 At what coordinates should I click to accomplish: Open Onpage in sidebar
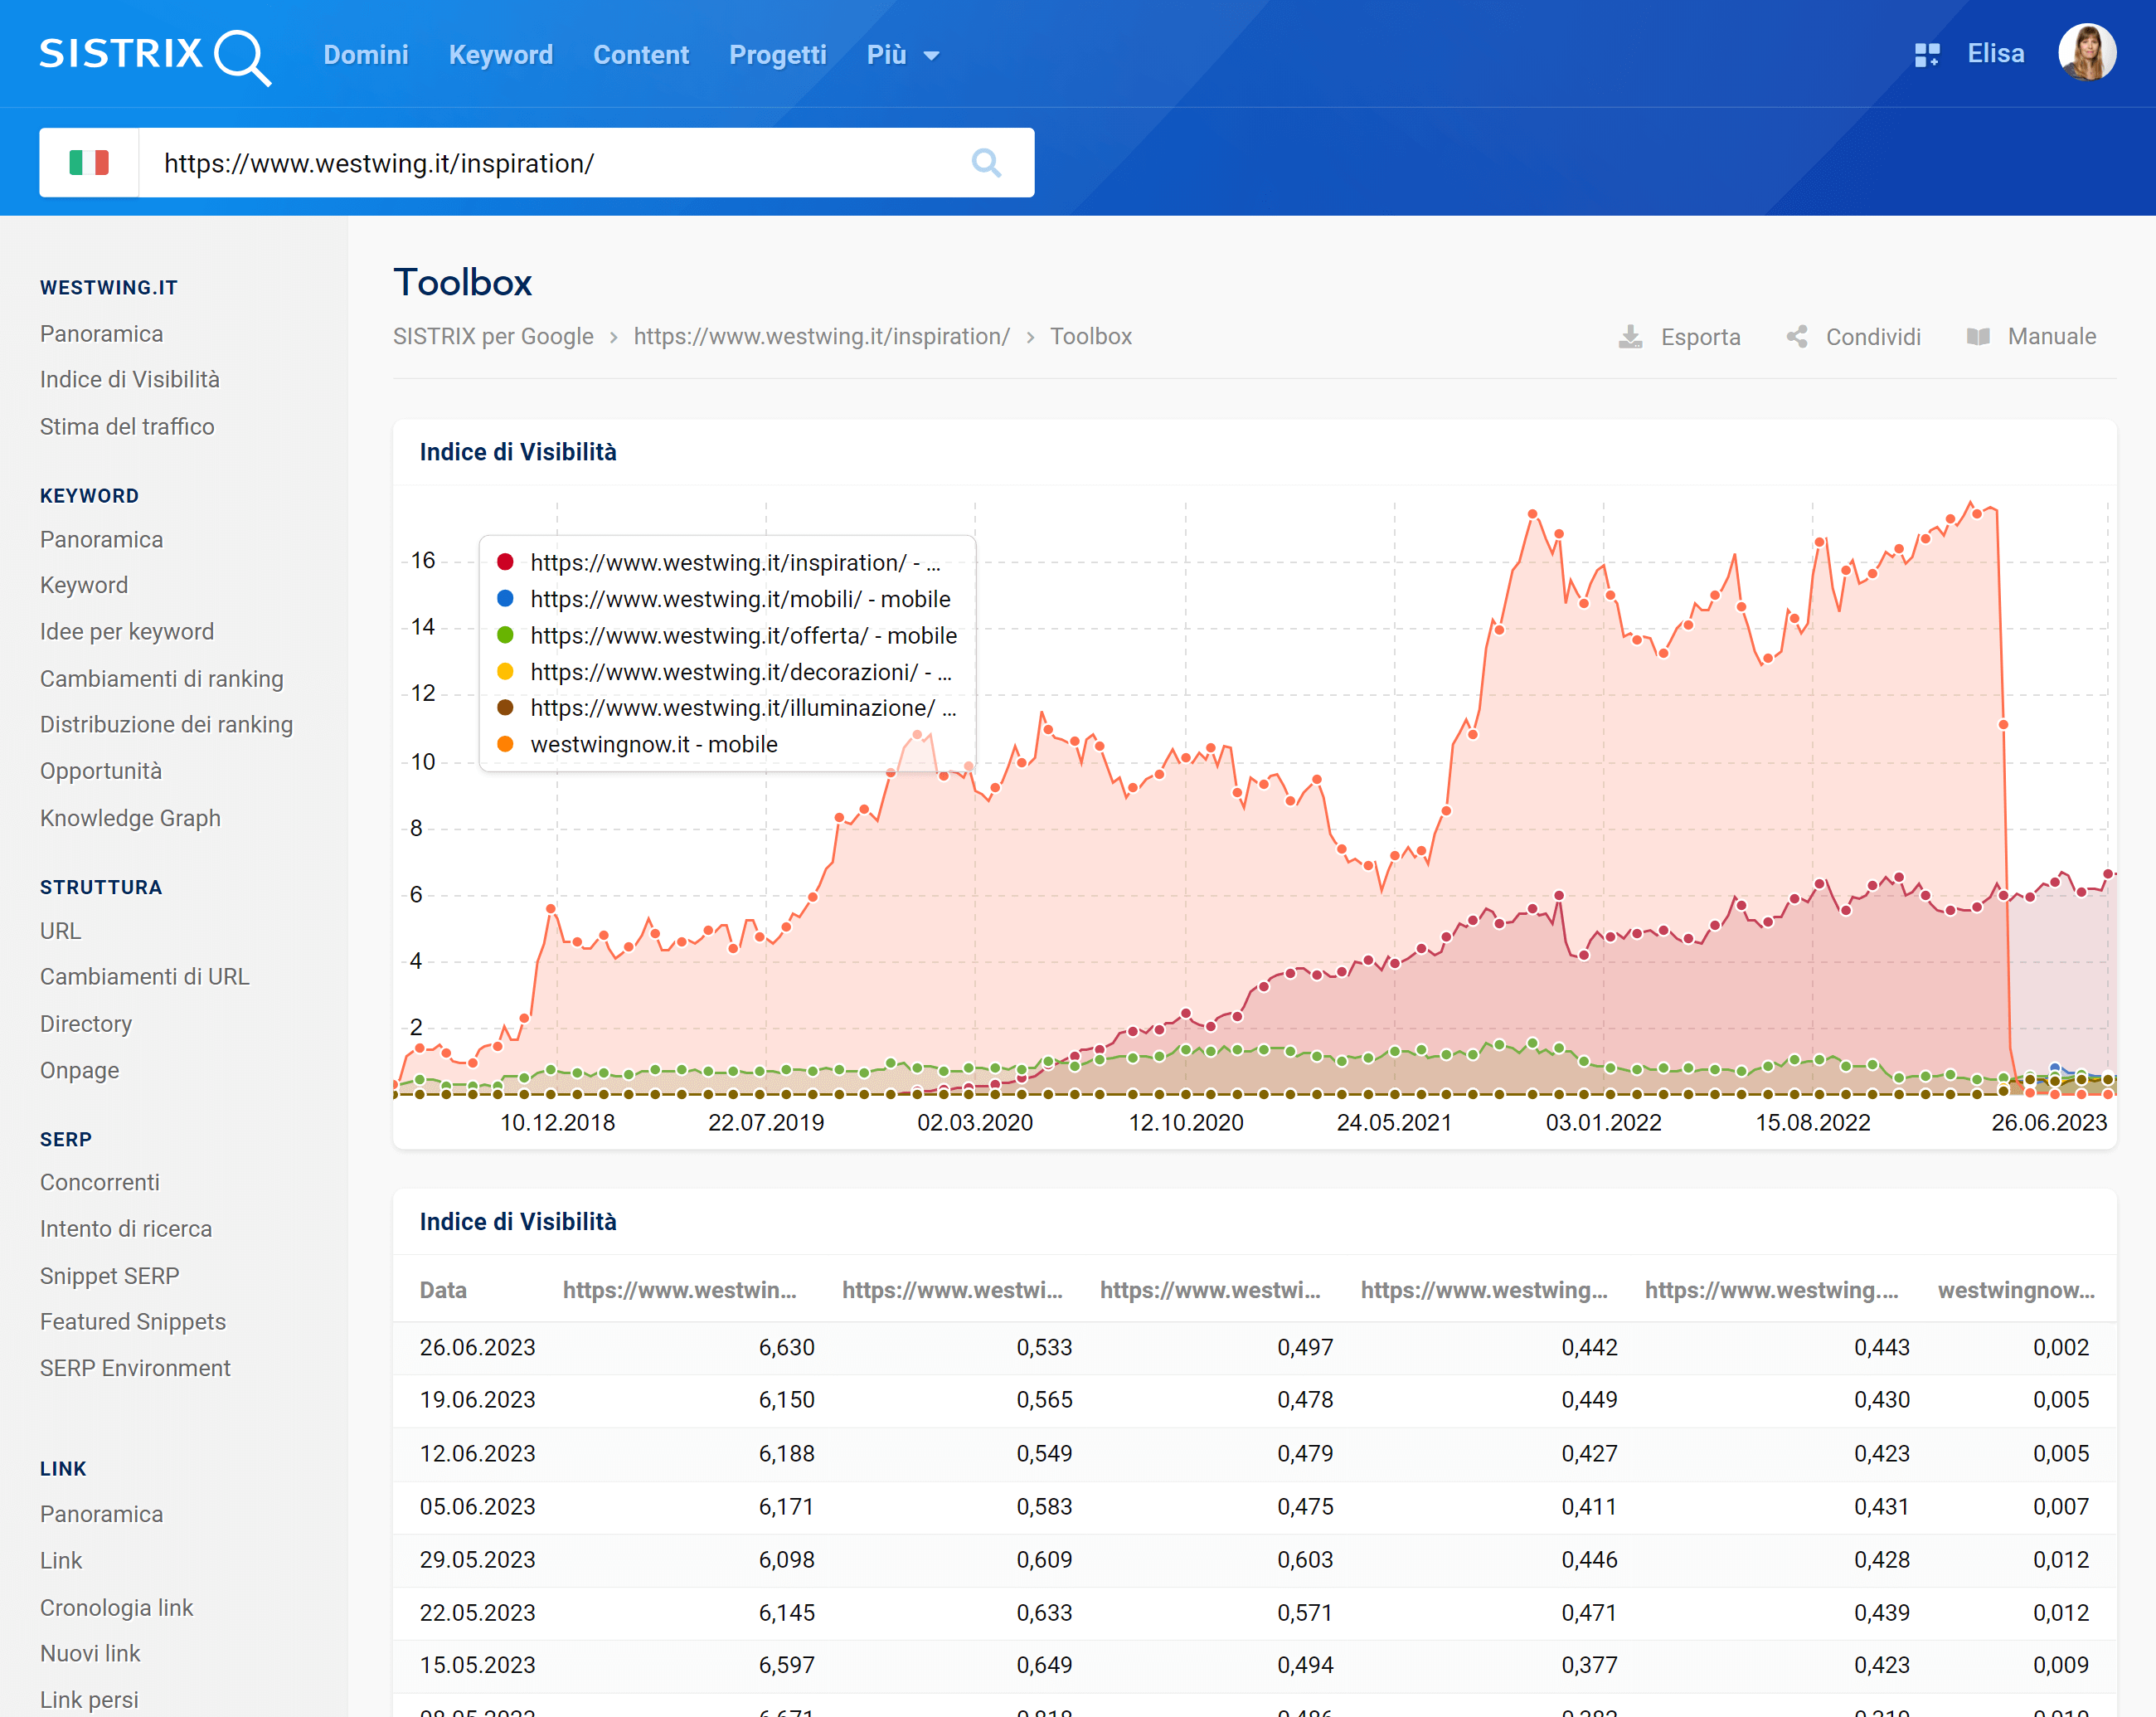80,1071
